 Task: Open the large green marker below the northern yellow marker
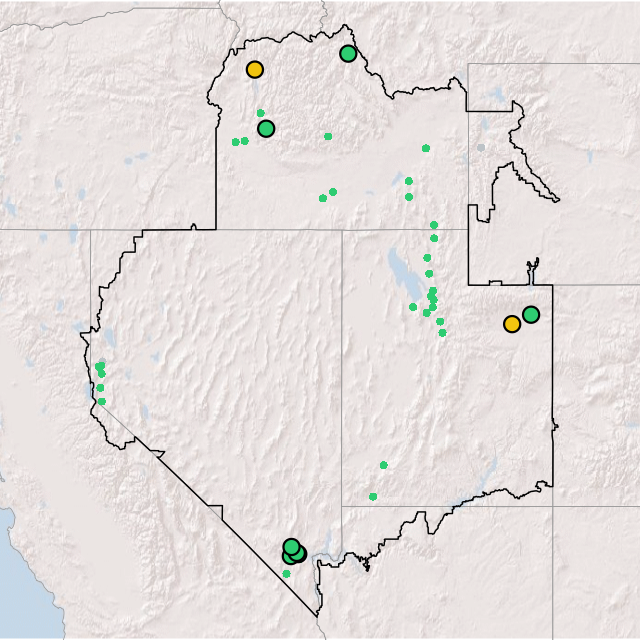coord(266,128)
